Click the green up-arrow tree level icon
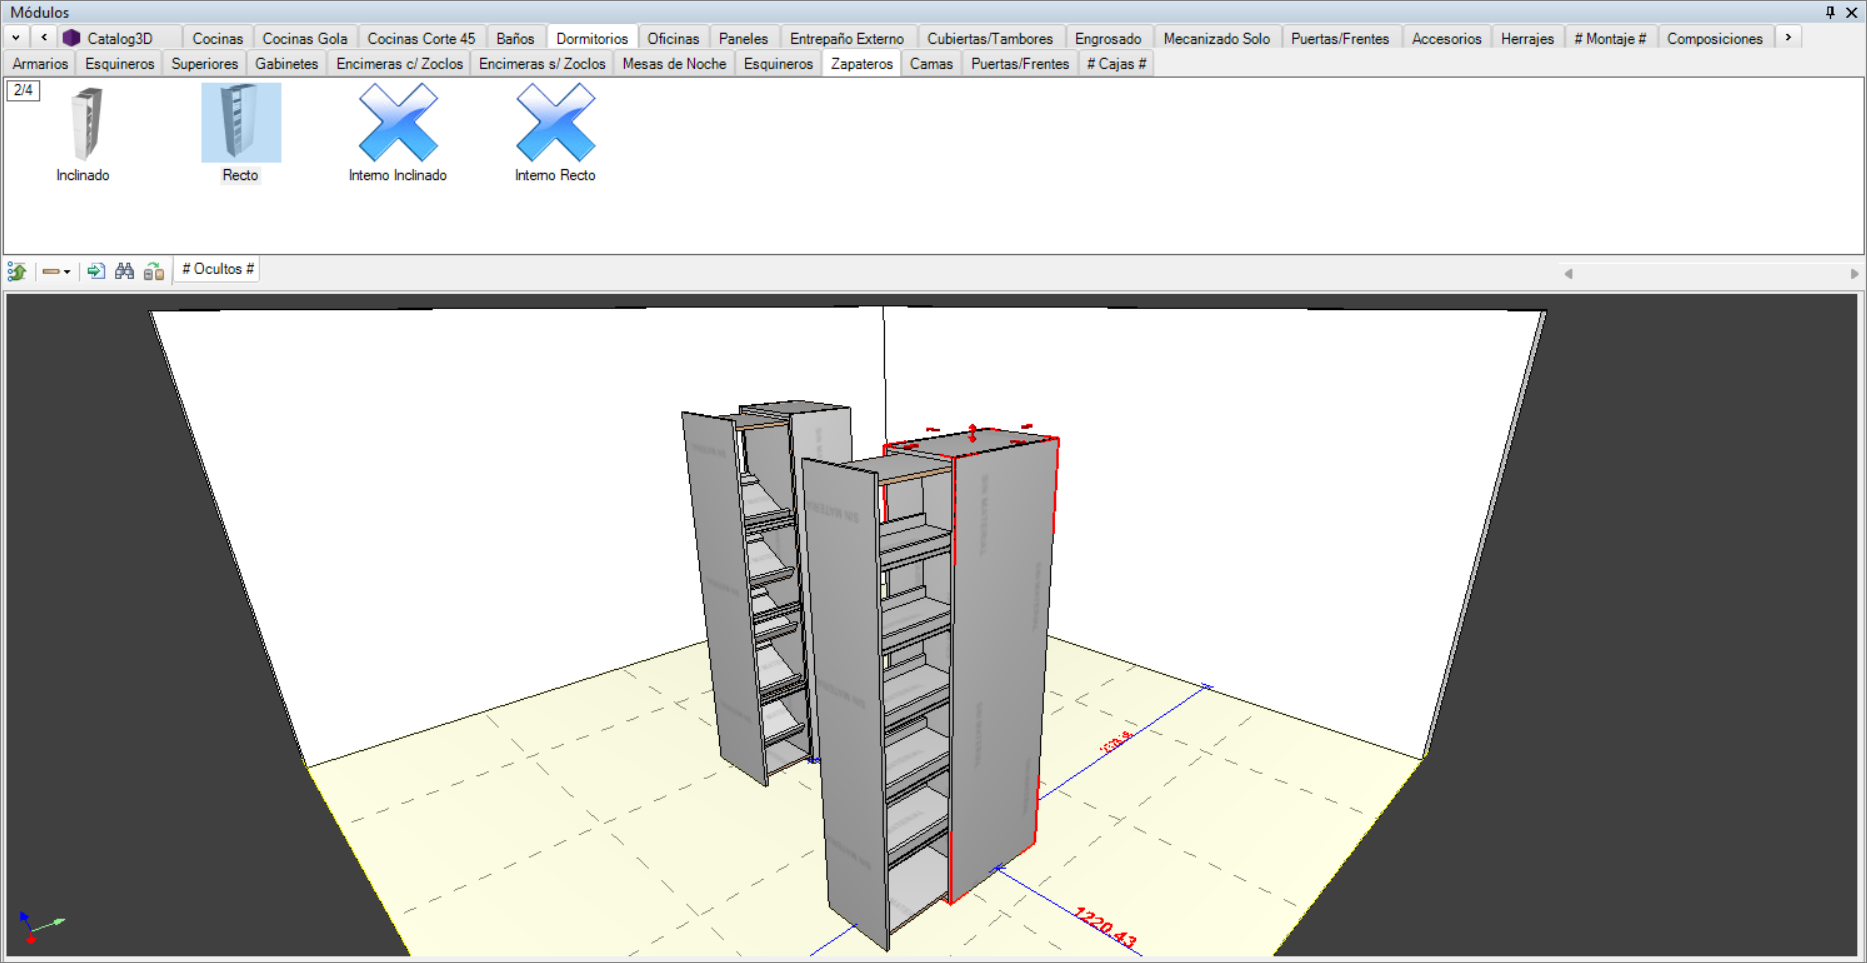Screen dimensions: 1867x963 (x=17, y=271)
